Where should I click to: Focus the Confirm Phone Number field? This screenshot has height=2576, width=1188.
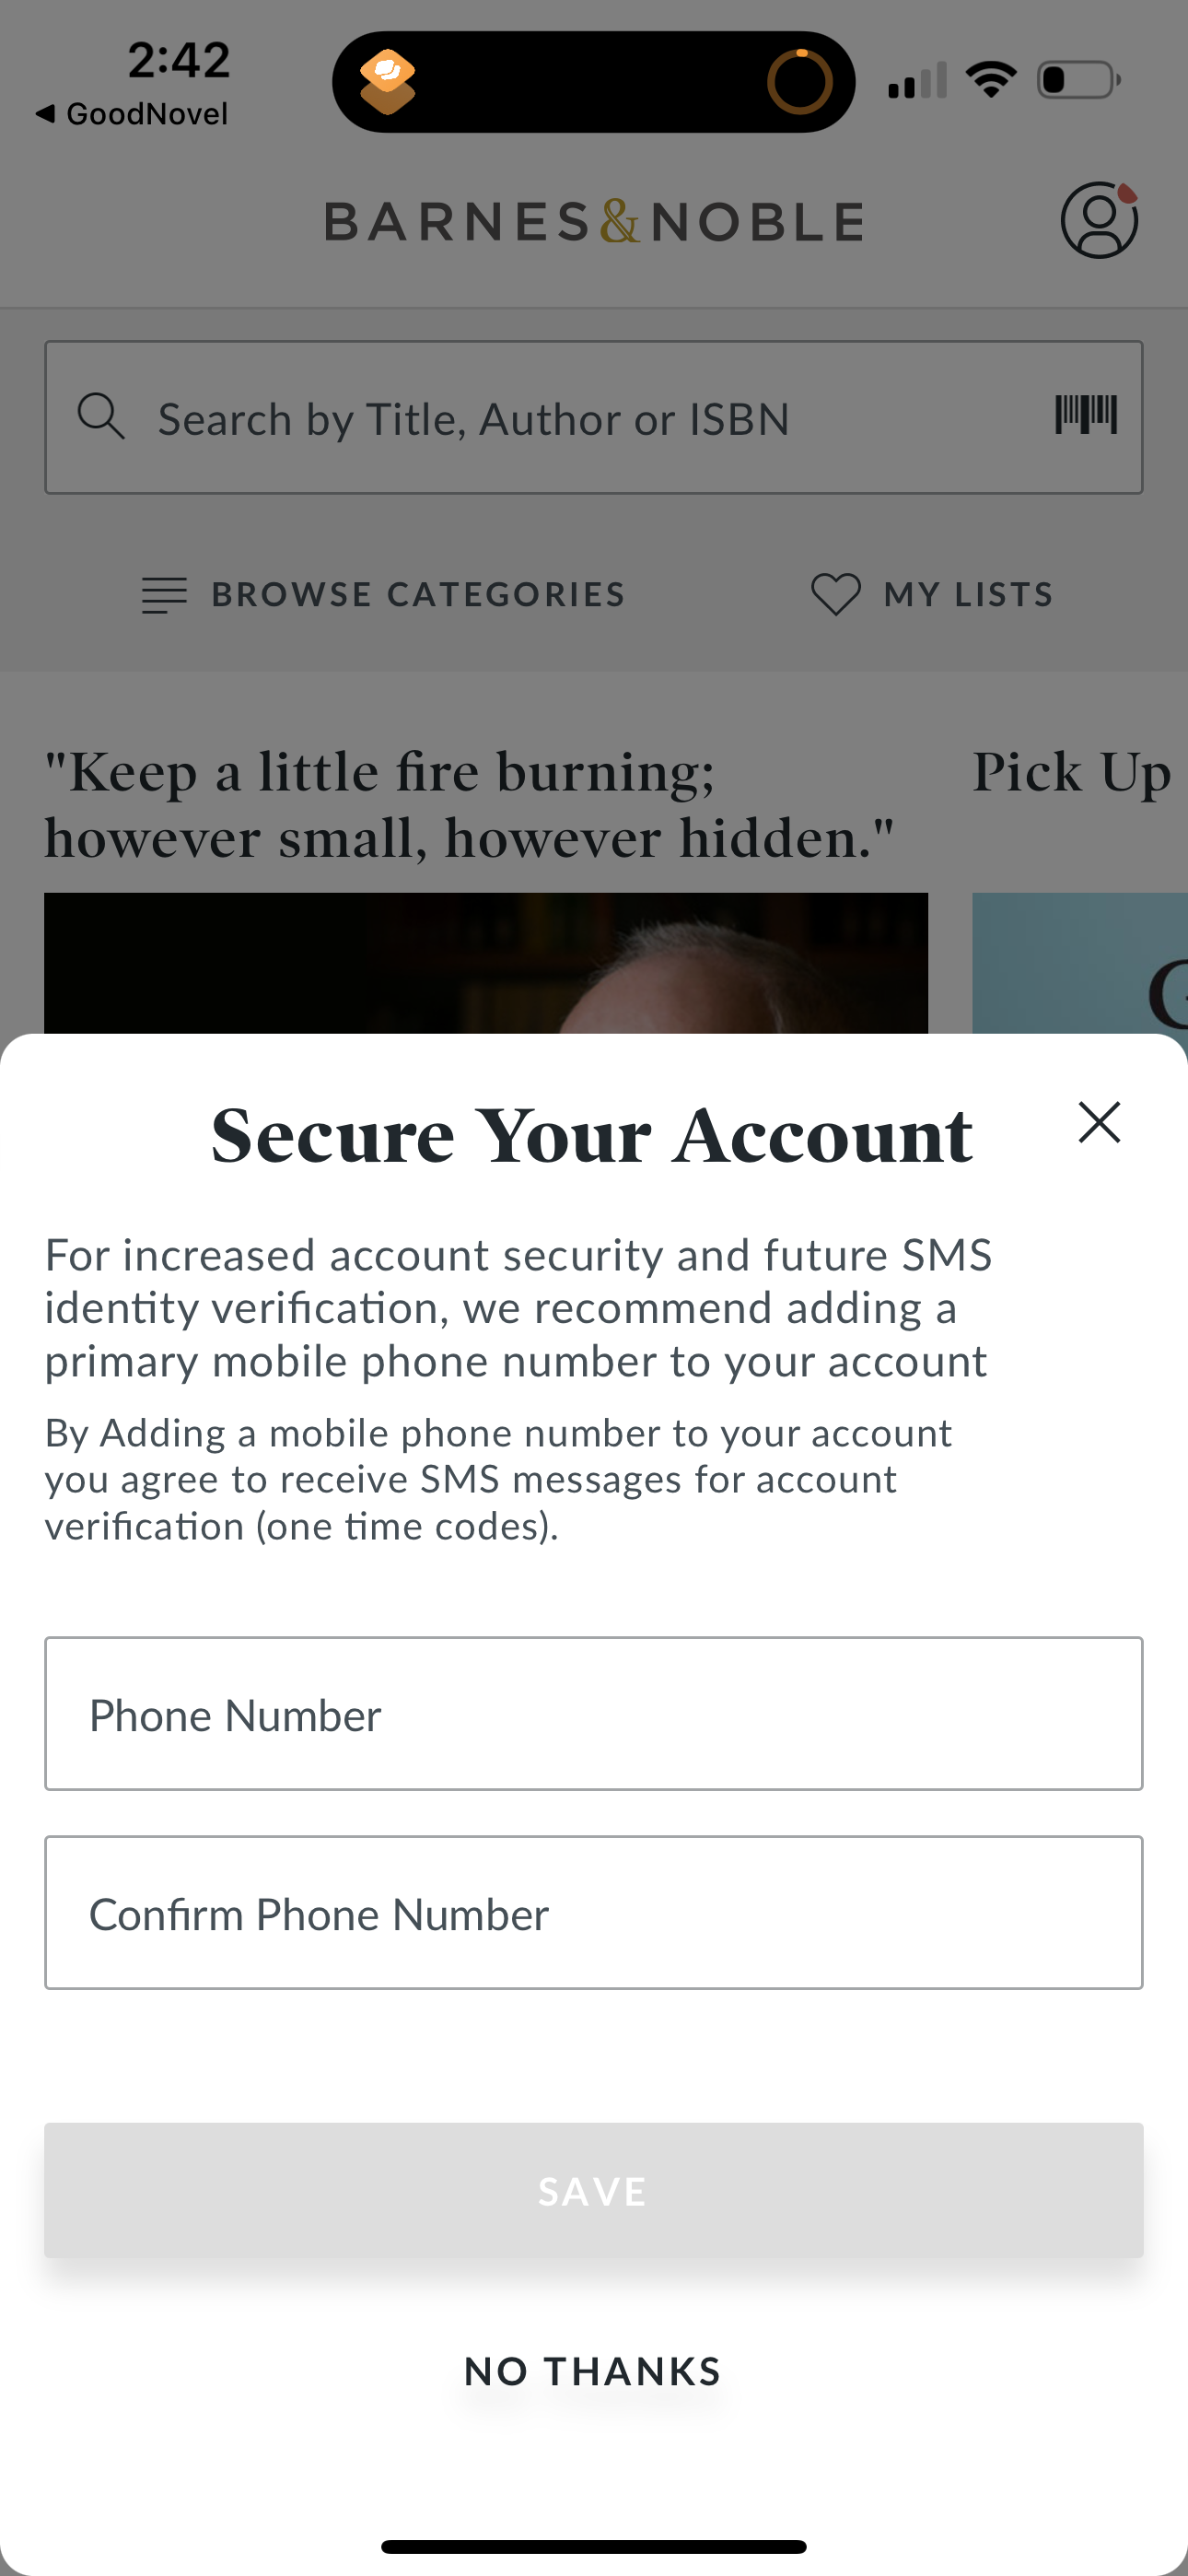(594, 1912)
